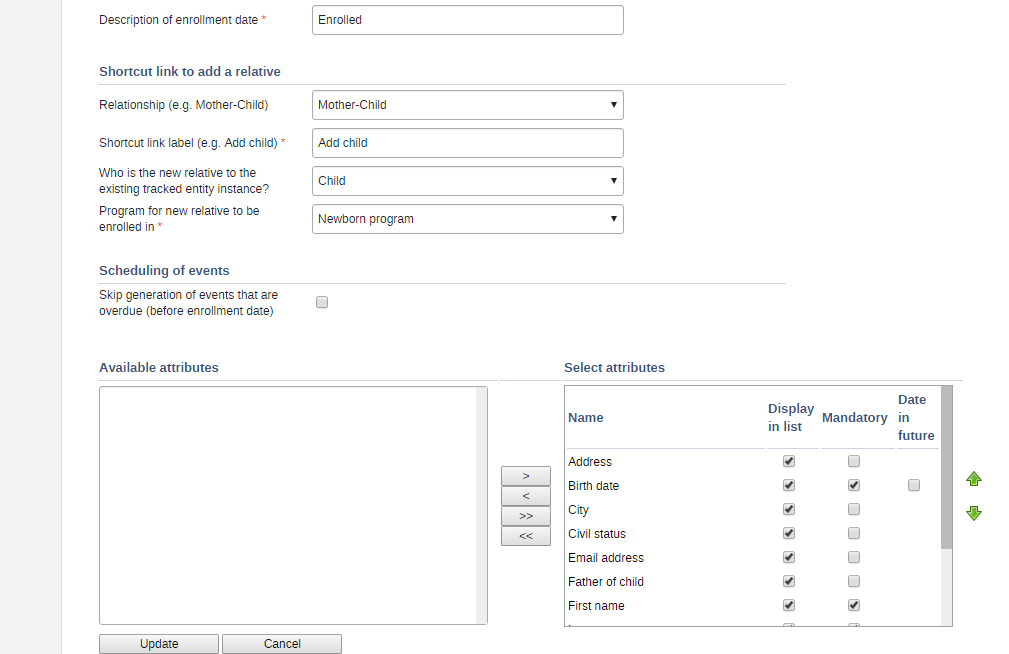
Task: Focus the Add child shortcut label field
Action: [467, 143]
